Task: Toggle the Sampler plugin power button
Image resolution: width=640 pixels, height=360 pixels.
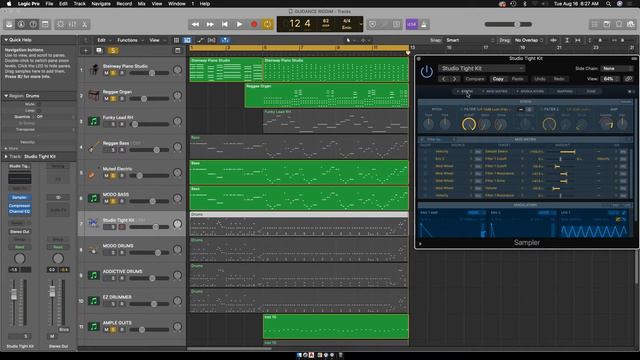Action: [x=427, y=72]
